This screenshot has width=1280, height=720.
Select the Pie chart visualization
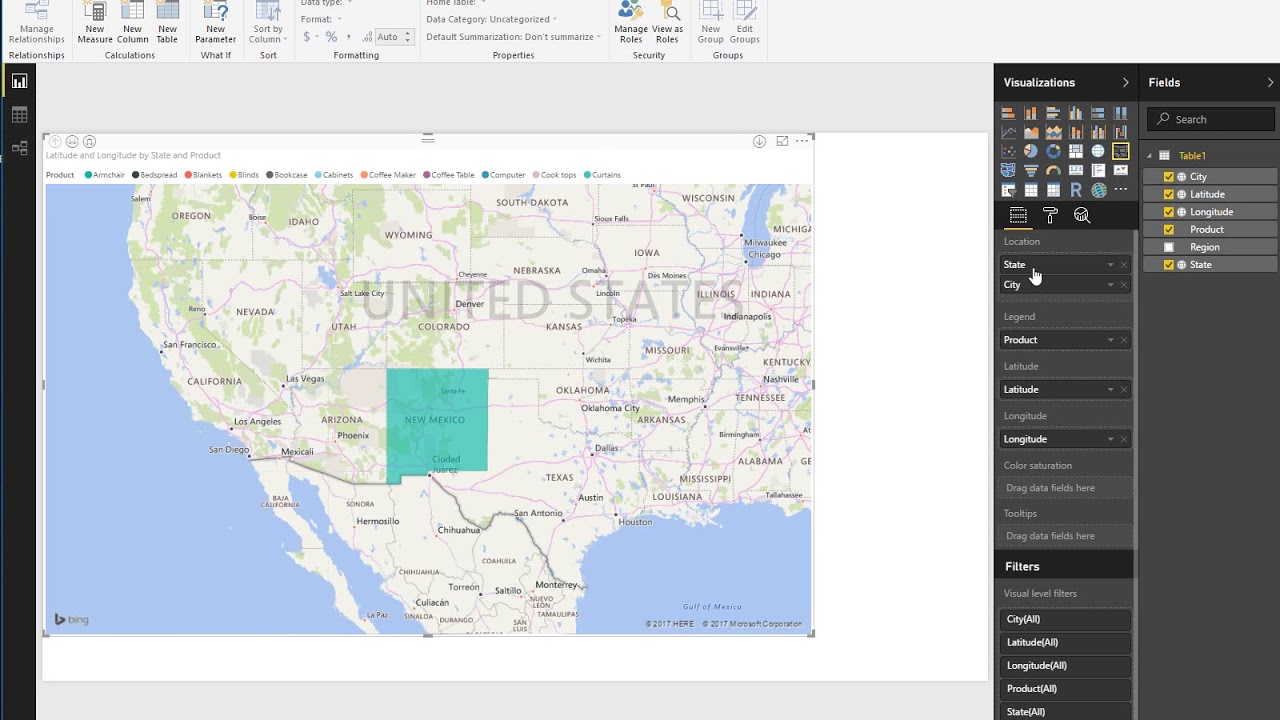pyautogui.click(x=1031, y=151)
